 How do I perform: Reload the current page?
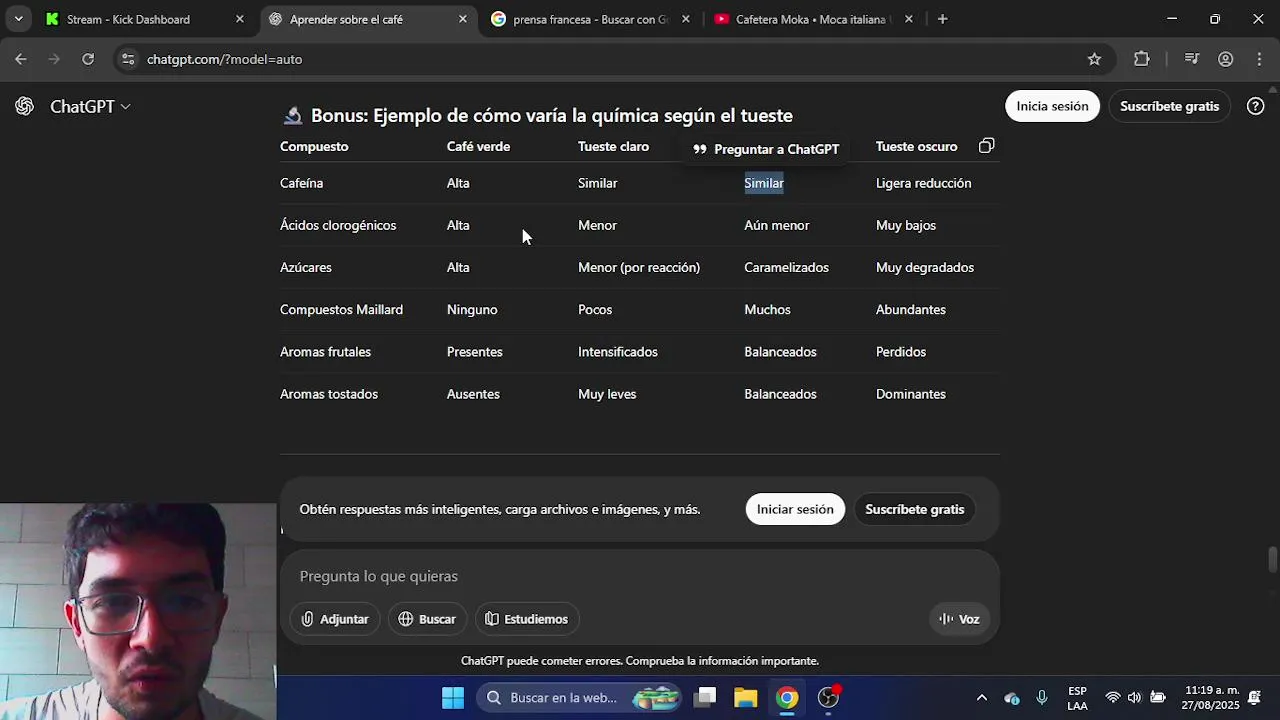(88, 59)
